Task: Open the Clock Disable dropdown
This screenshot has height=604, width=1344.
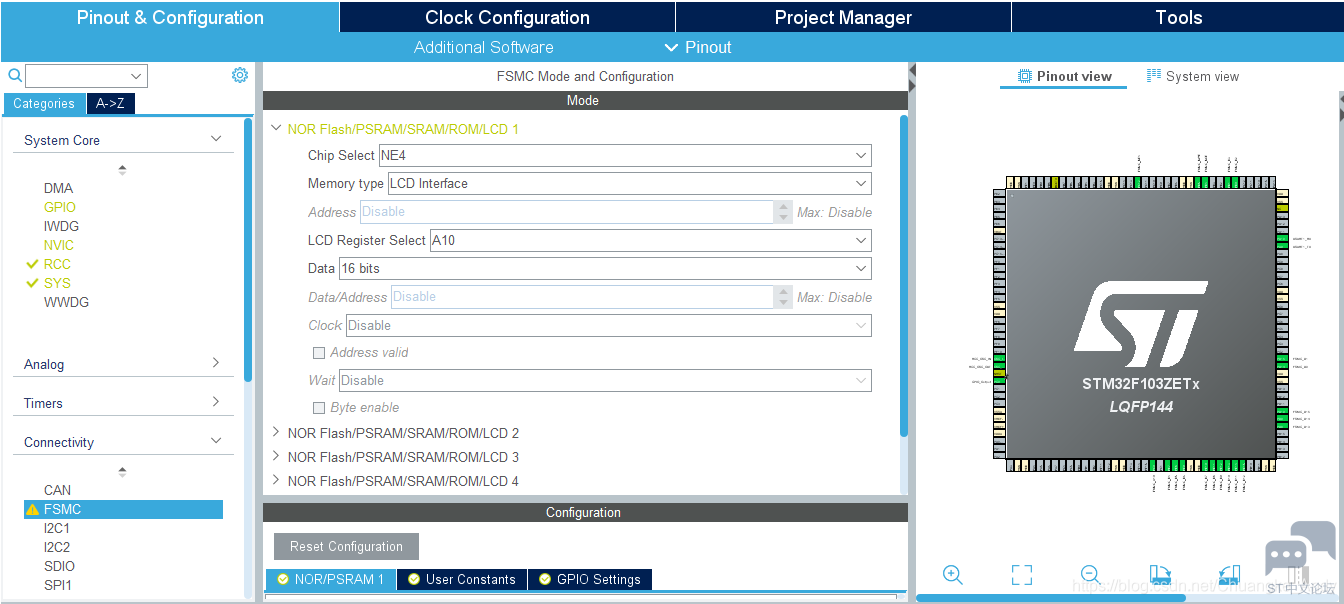Action: click(608, 326)
